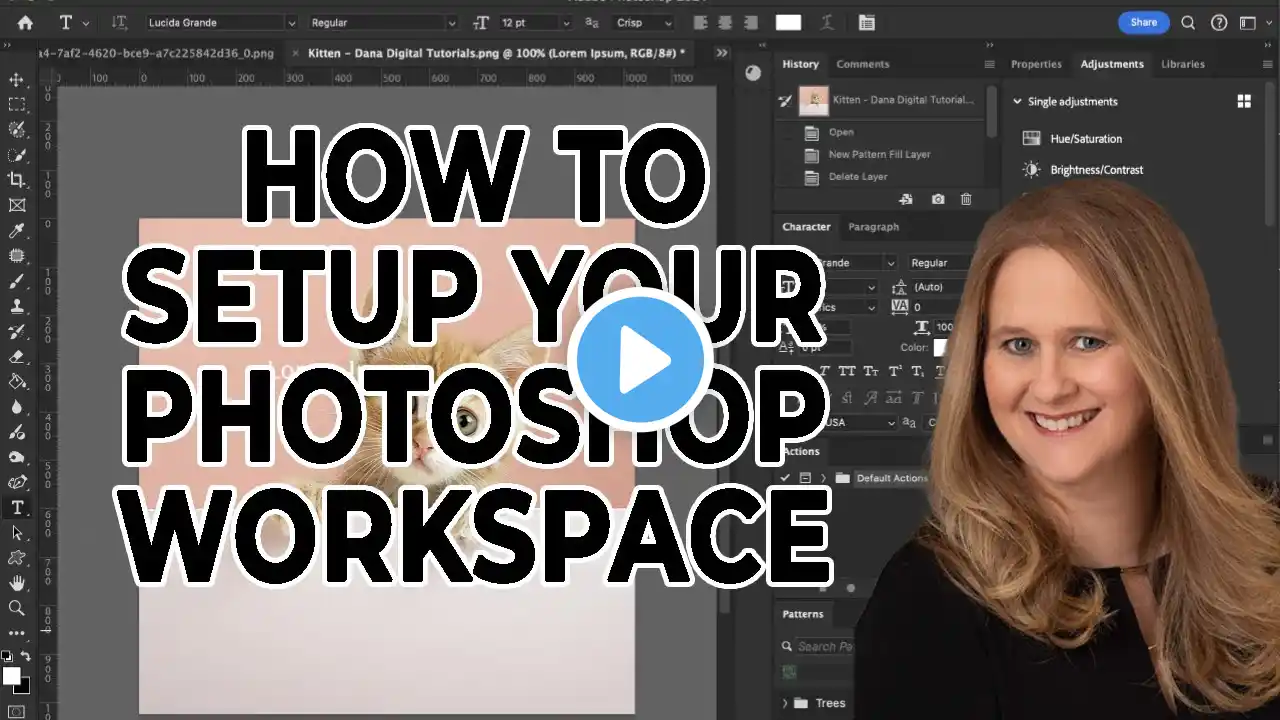Select the Crop tool

pos(17,180)
